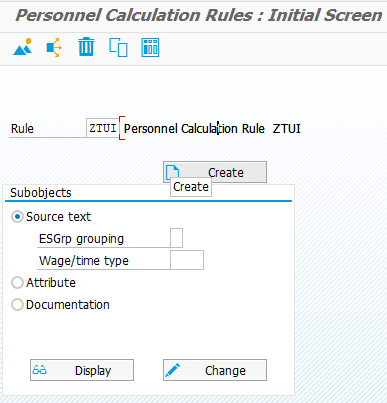Focus the Wage/time type input box
The width and height of the screenshot is (387, 403).
pos(187,260)
